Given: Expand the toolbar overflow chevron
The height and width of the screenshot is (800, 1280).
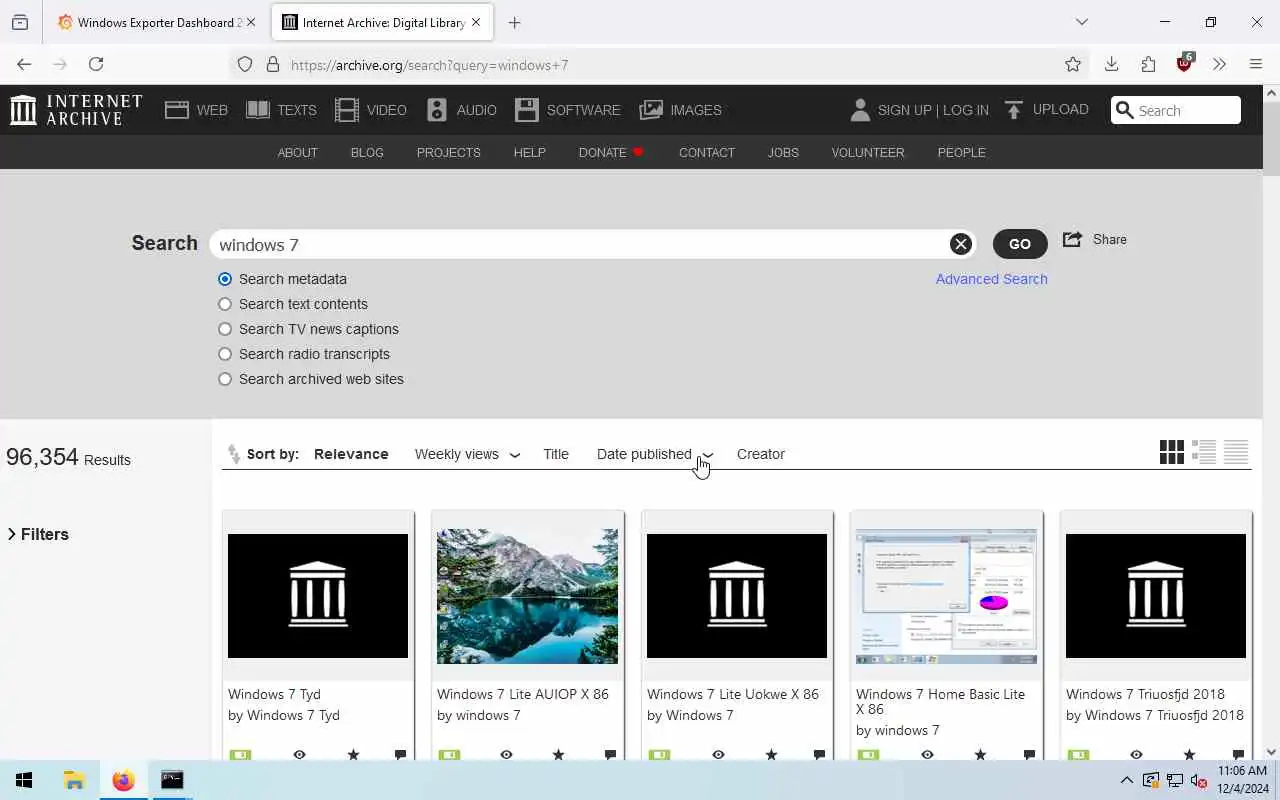Looking at the screenshot, I should (1219, 64).
